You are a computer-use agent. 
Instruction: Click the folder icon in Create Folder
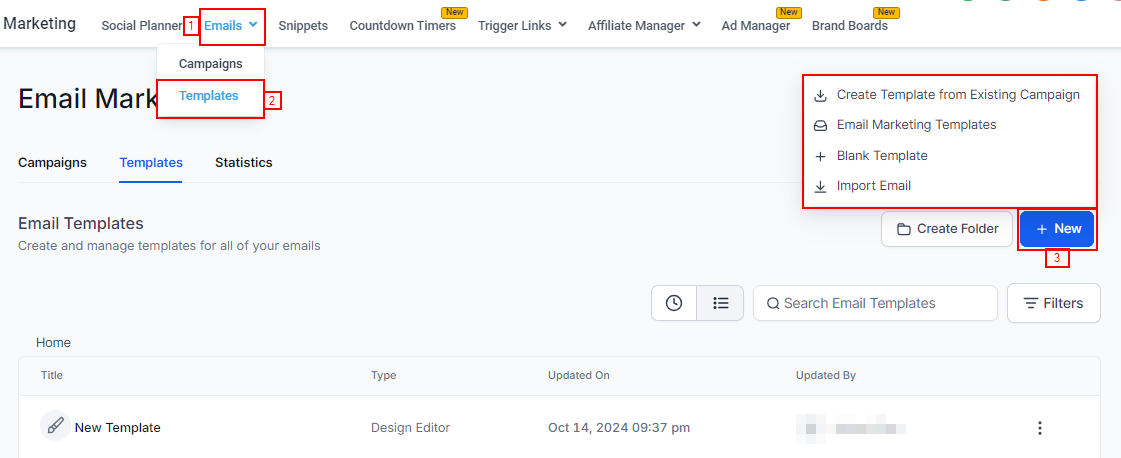[x=904, y=229]
